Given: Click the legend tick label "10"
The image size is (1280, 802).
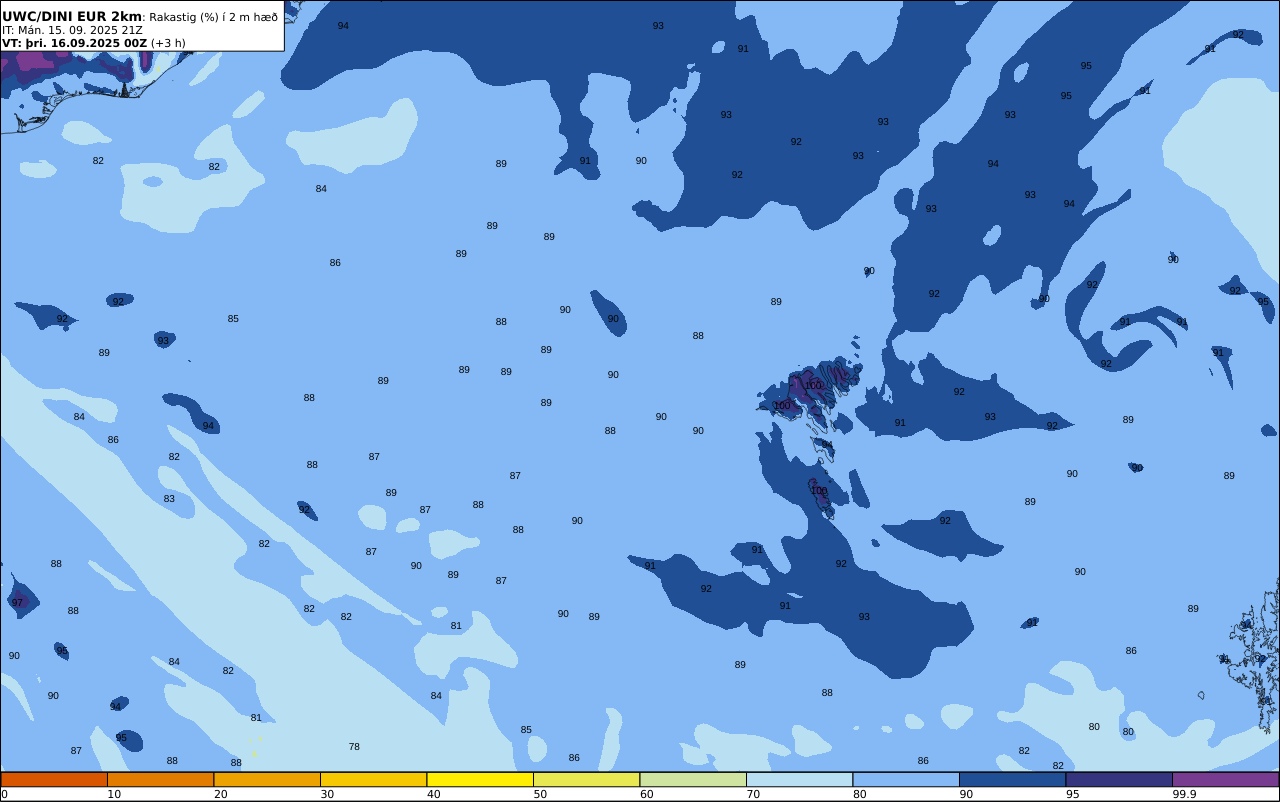Looking at the screenshot, I should 114,794.
